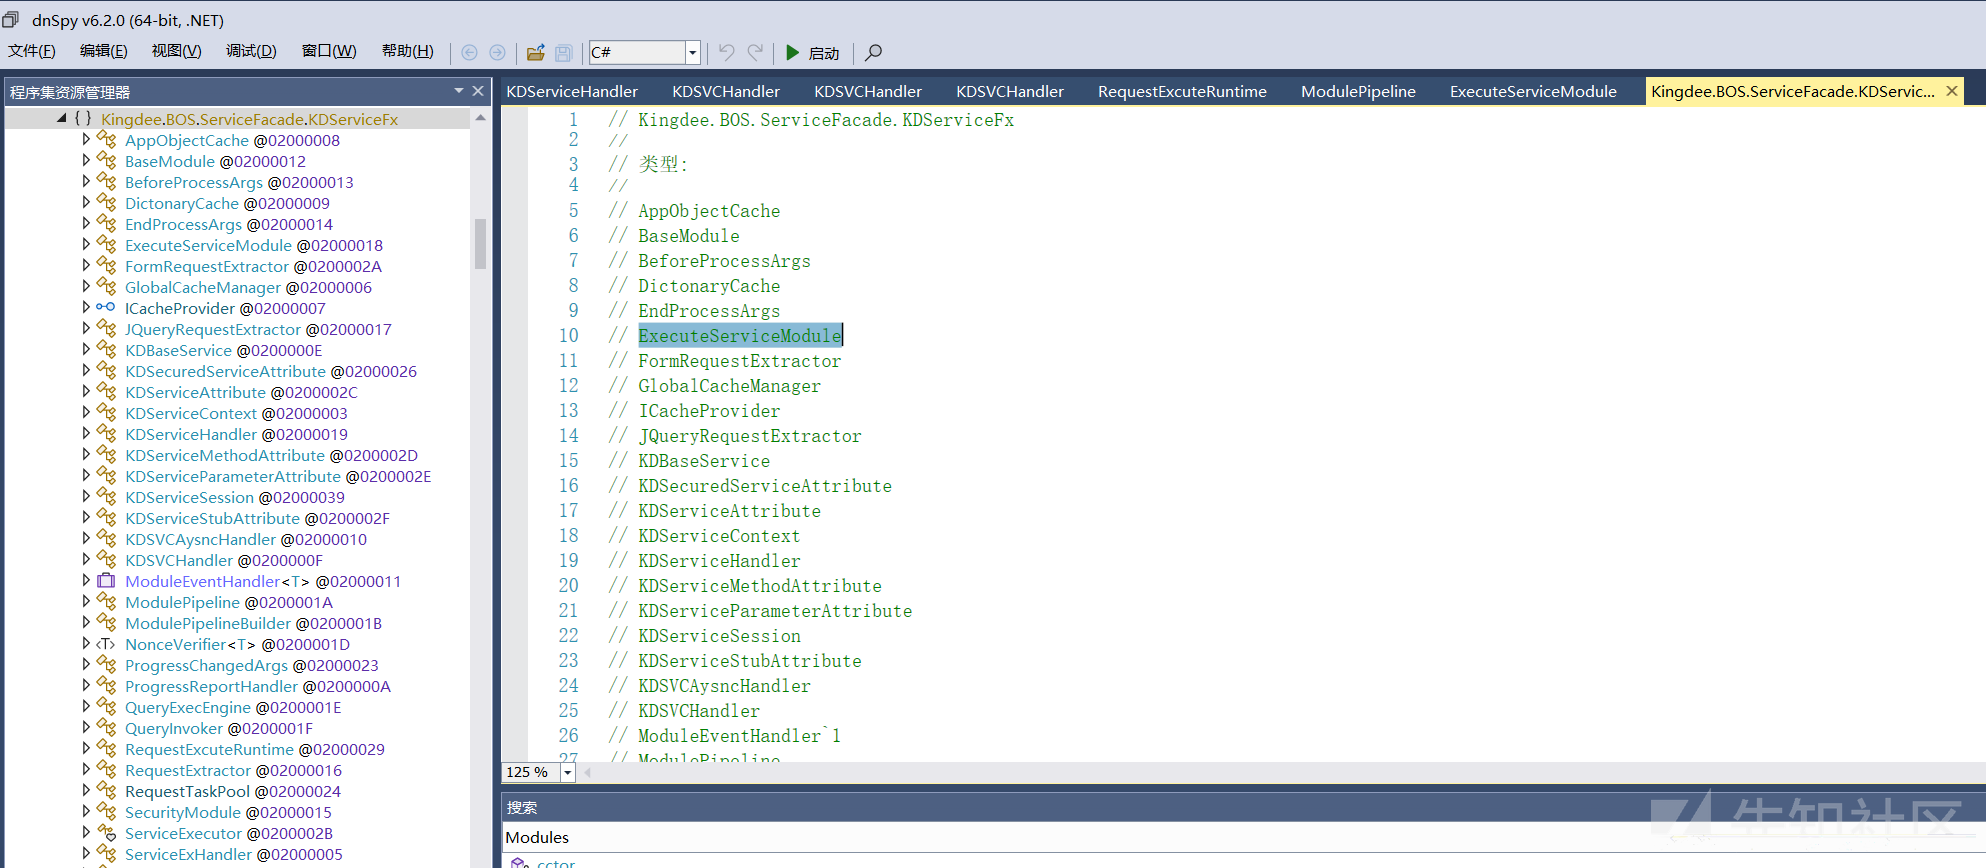Open the assembly explorer panel options arrow

point(459,91)
